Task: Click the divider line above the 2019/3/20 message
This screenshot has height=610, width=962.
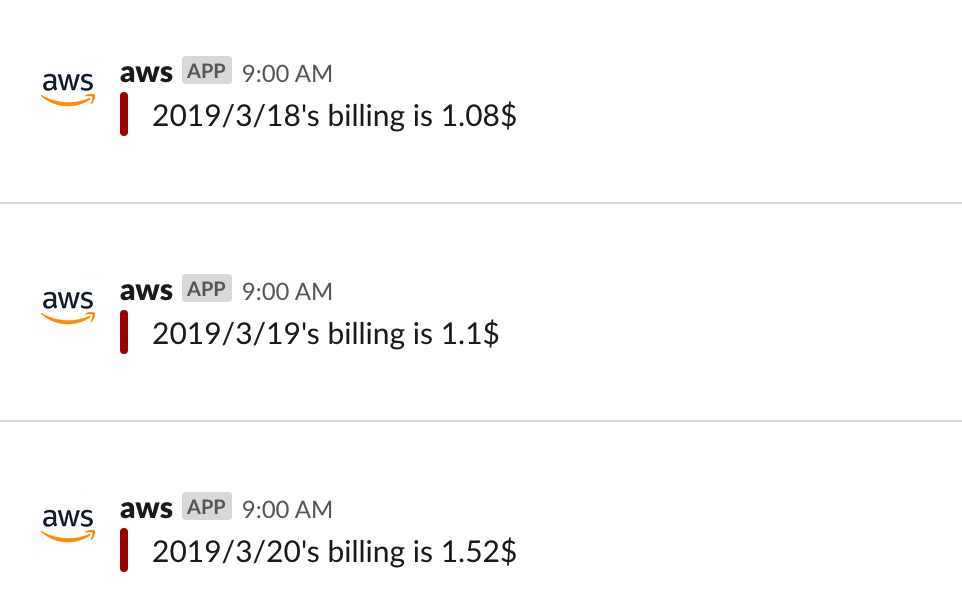Action: (481, 421)
